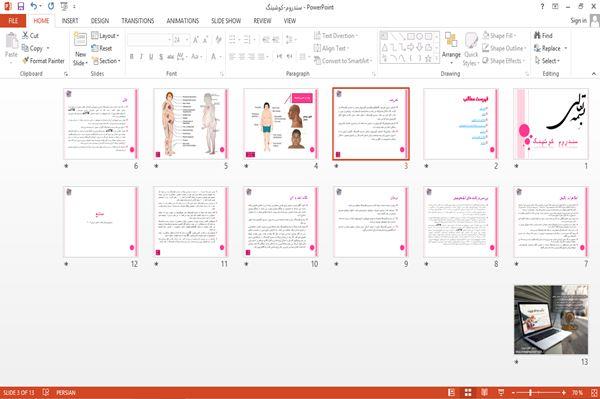Switch to Normal view in status bar
This screenshot has height=399, width=600.
[x=452, y=392]
